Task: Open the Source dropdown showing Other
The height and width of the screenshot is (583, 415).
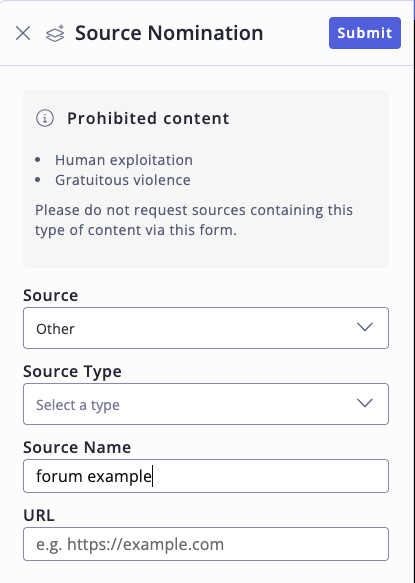Action: click(x=206, y=328)
